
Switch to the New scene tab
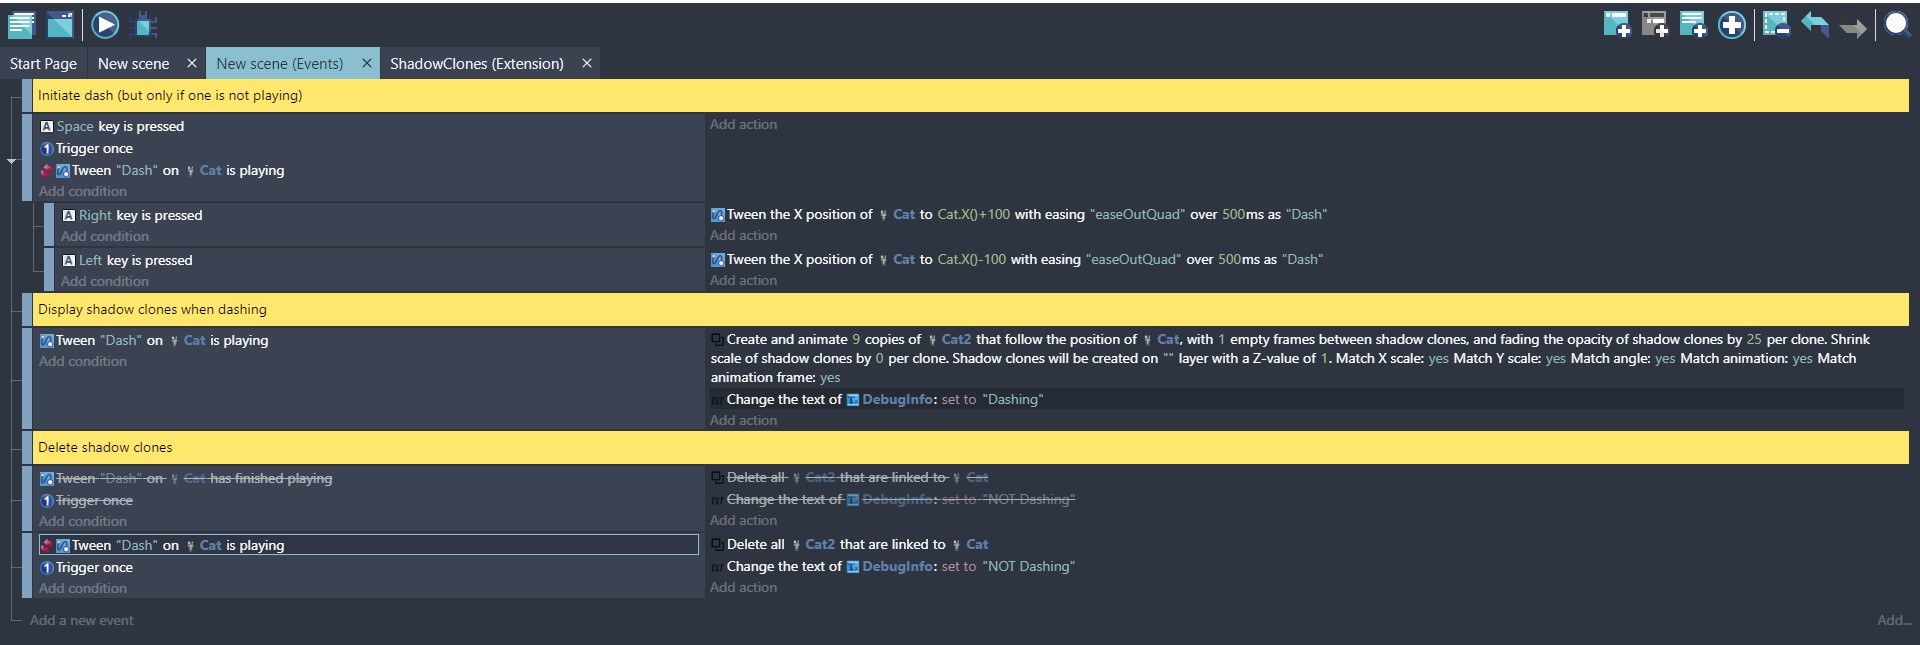tap(134, 63)
